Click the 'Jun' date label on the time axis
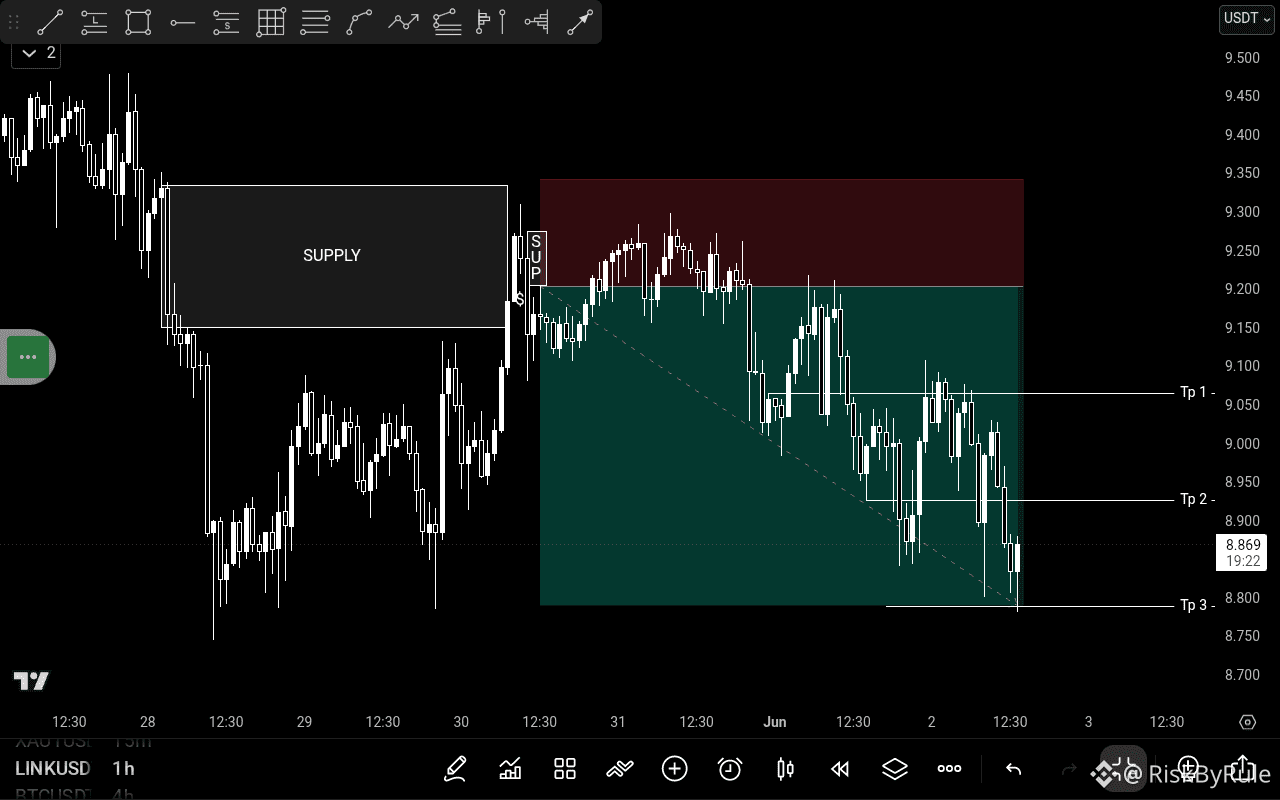The width and height of the screenshot is (1280, 800). click(x=775, y=722)
